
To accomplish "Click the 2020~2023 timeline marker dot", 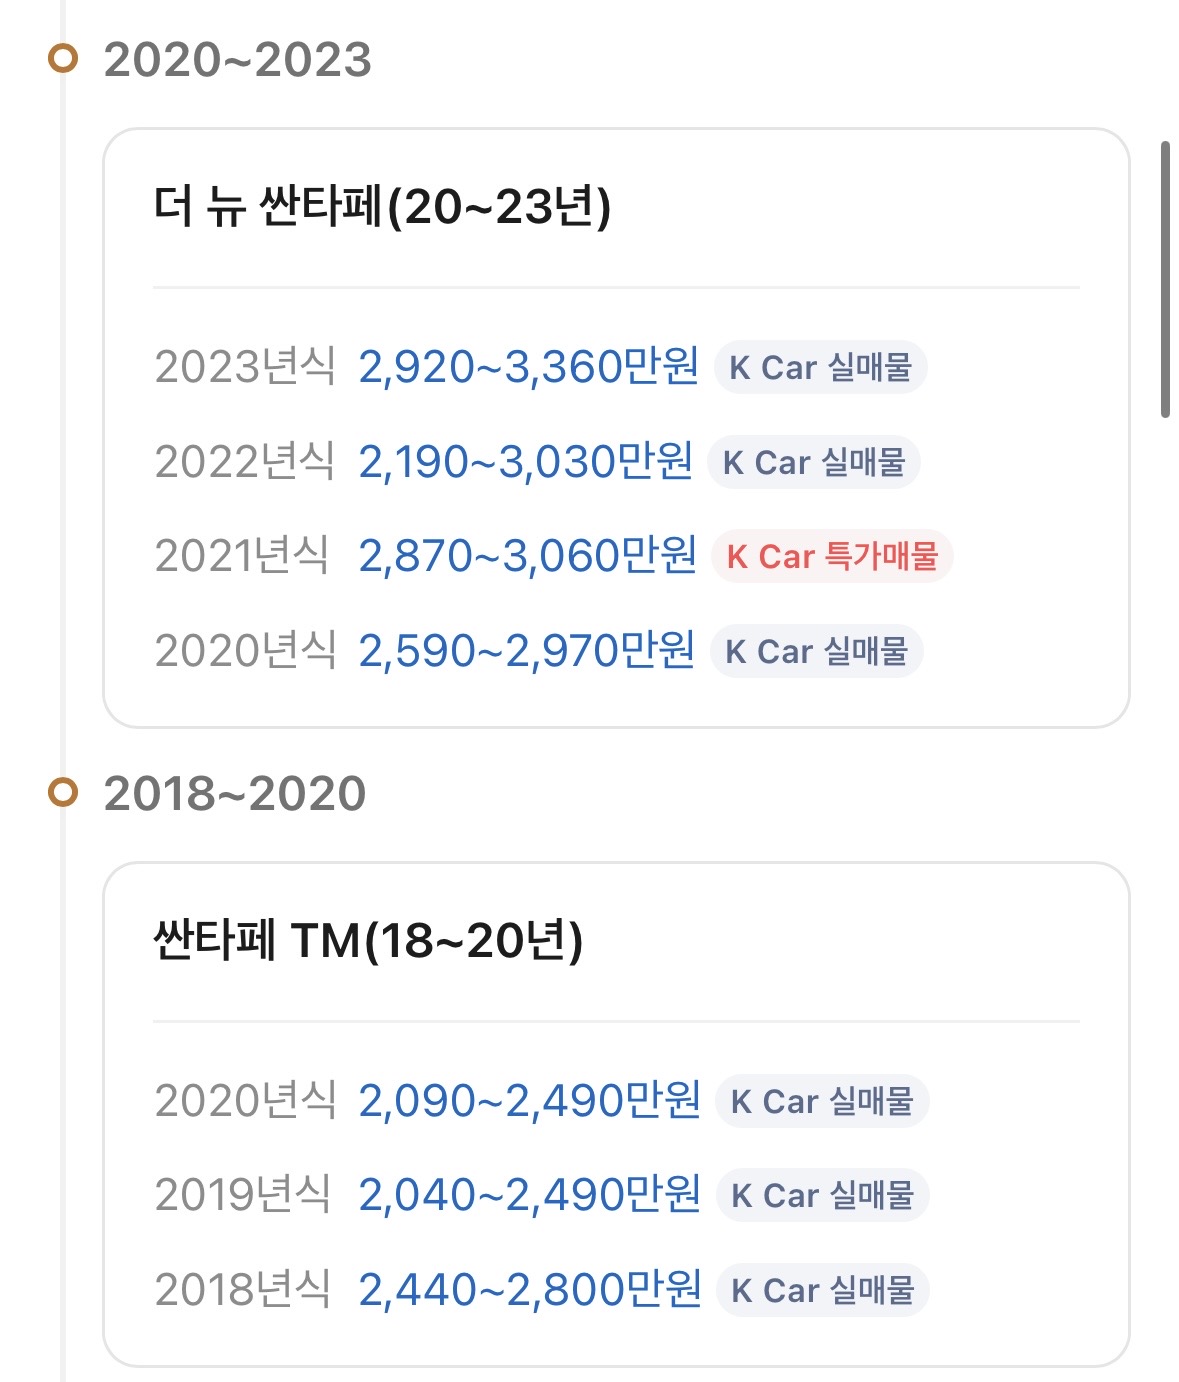I will click(62, 59).
